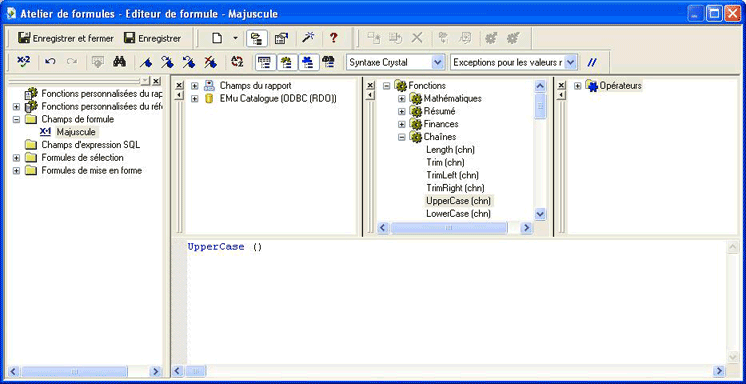Open find and replace with the binoculars icon

pos(119,62)
